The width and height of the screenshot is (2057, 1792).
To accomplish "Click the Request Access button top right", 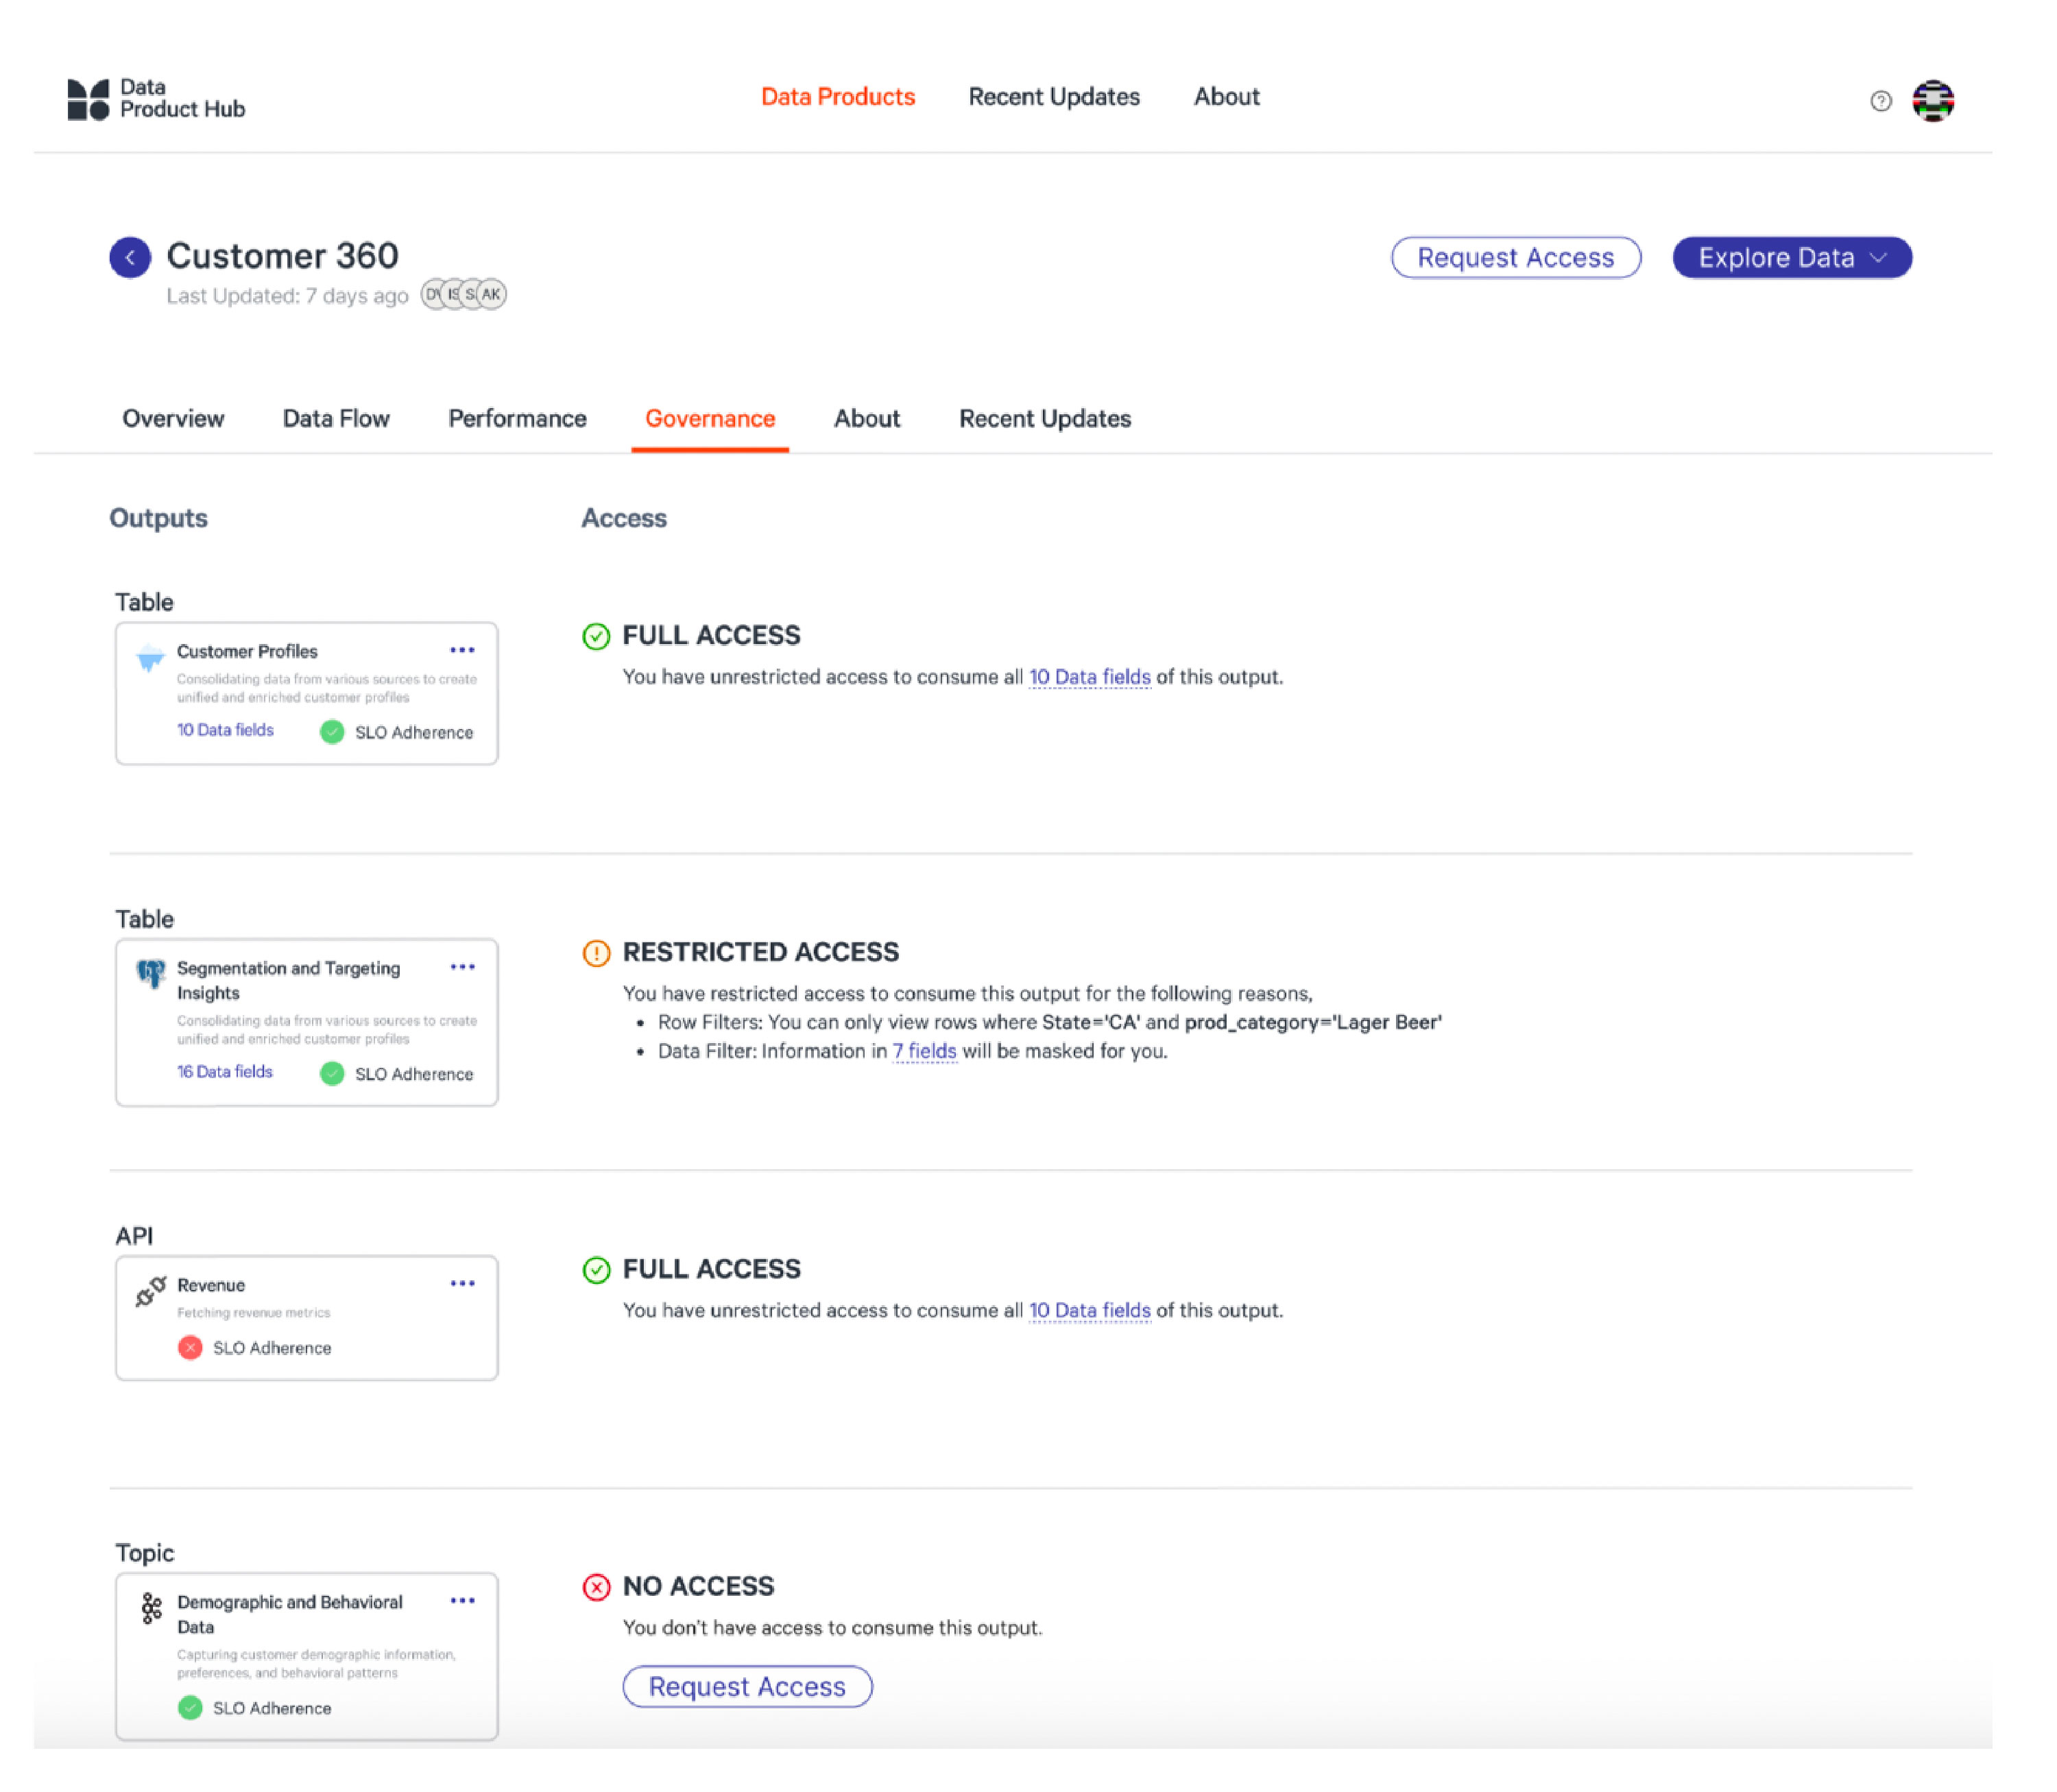I will tap(1515, 257).
